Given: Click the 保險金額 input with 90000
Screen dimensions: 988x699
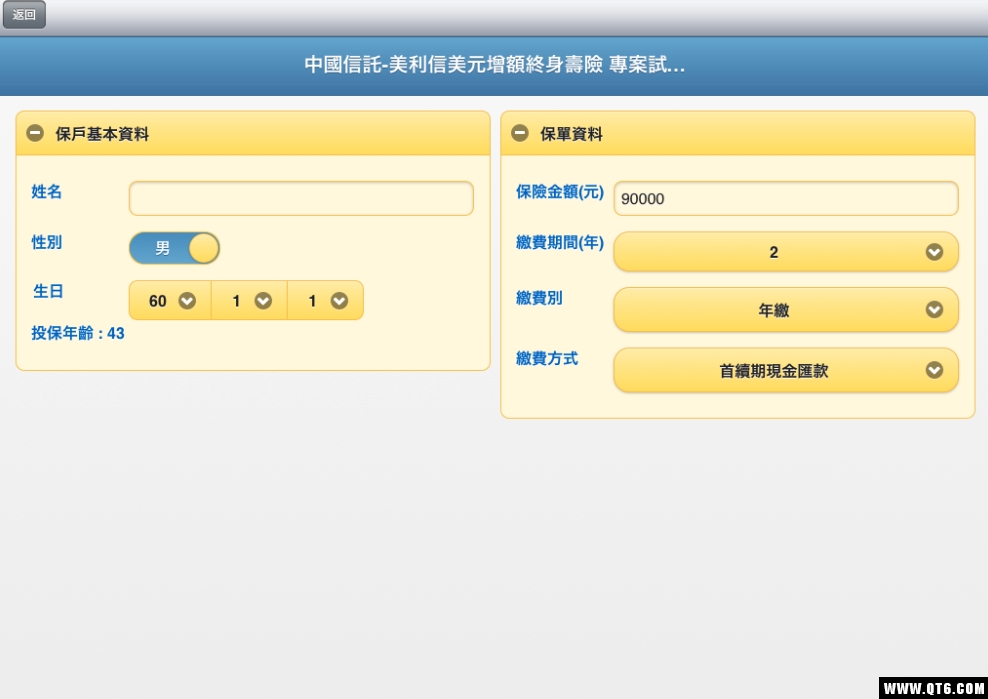Looking at the screenshot, I should [x=786, y=199].
